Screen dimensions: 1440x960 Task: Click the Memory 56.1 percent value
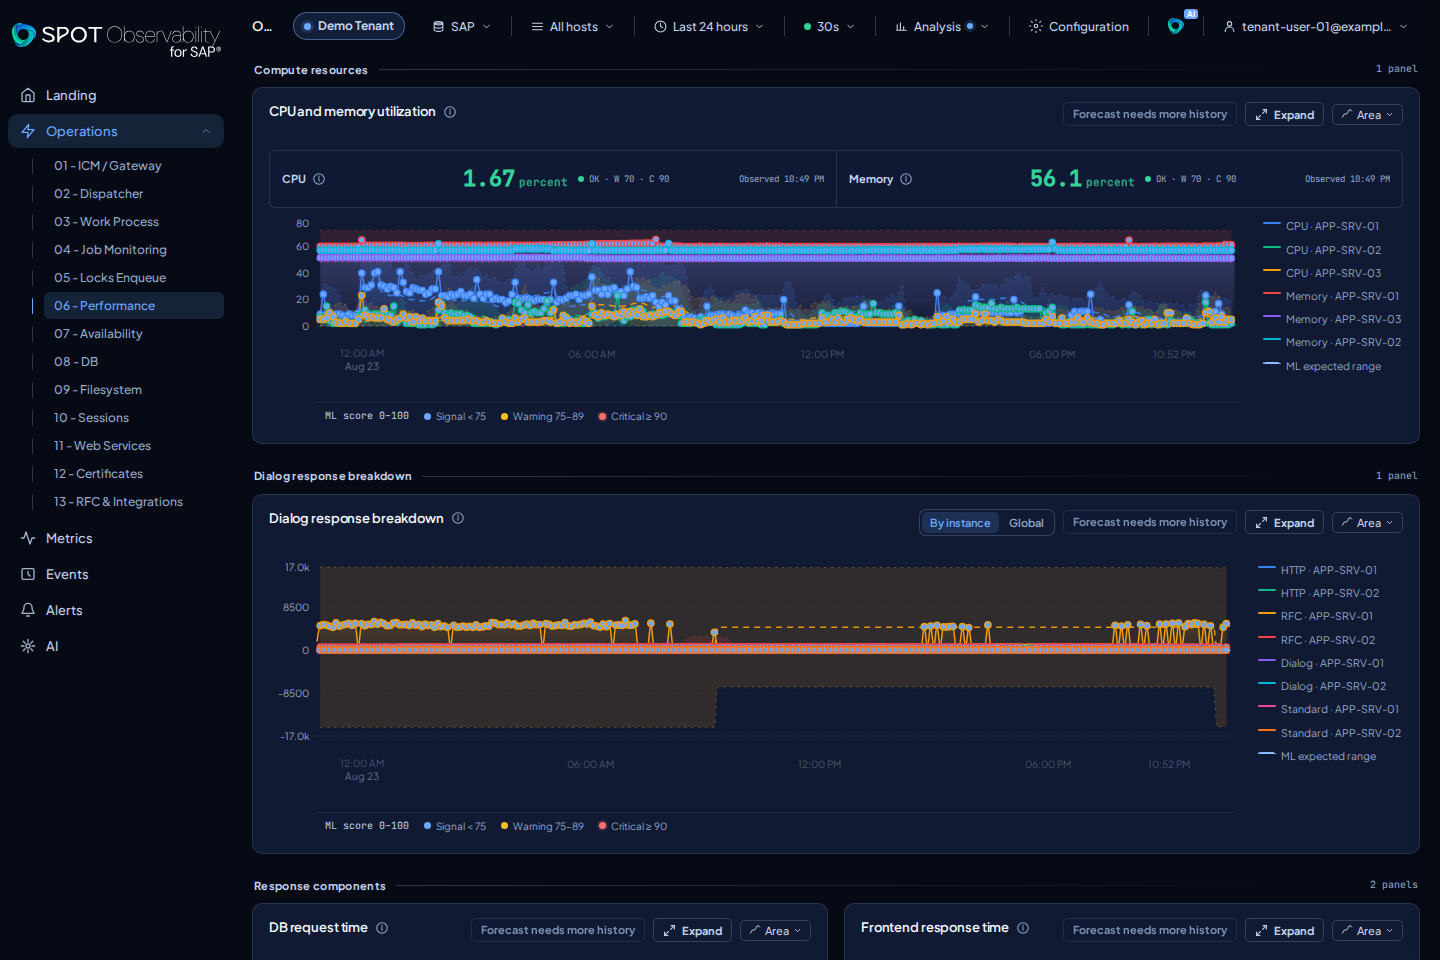1082,179
